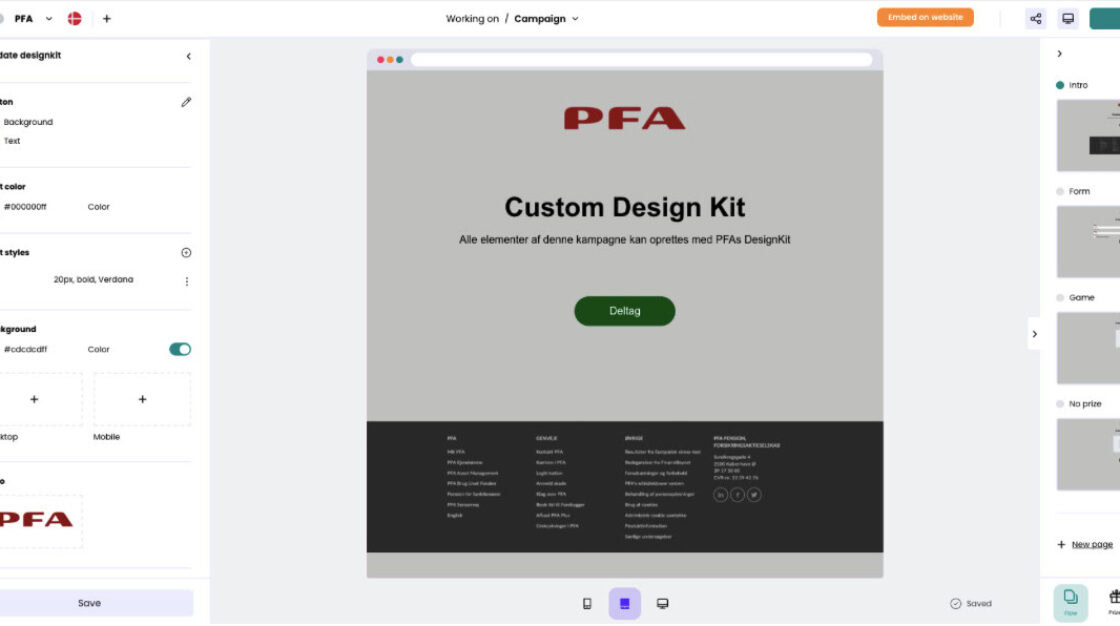This screenshot has height=626, width=1120.
Task: Click Embed on website button
Action: point(925,17)
